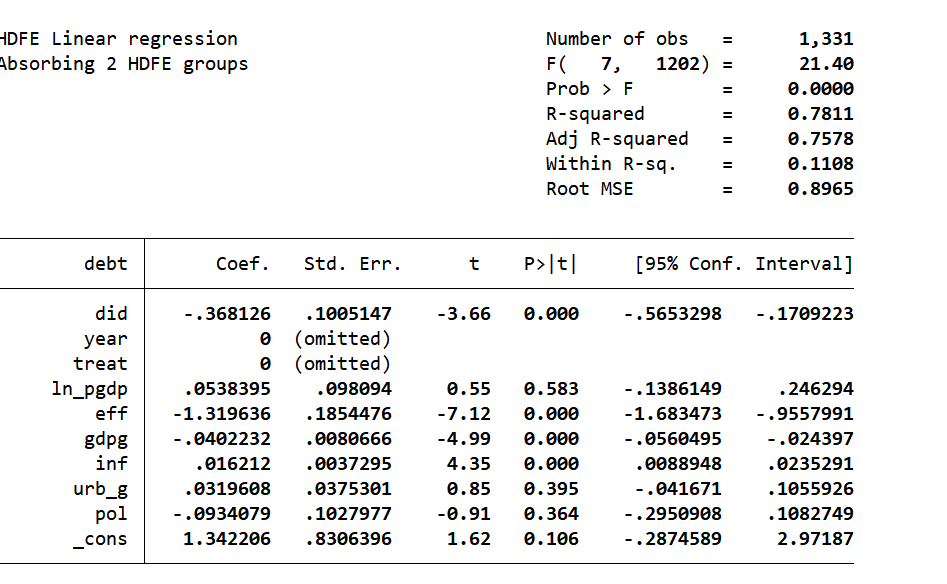Select the pol variable name
The width and height of the screenshot is (947, 584).
(x=111, y=514)
